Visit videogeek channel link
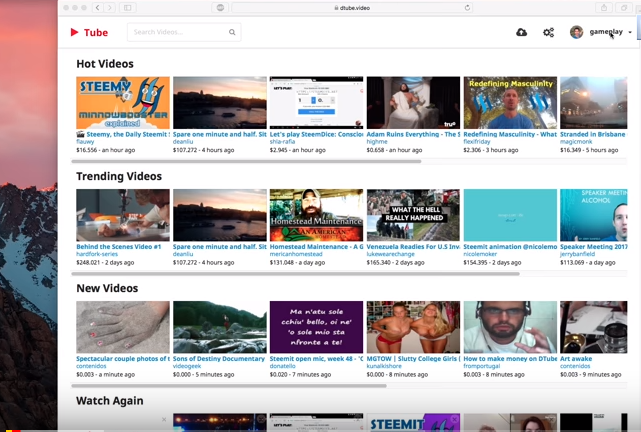The width and height of the screenshot is (641, 432). pos(187,366)
